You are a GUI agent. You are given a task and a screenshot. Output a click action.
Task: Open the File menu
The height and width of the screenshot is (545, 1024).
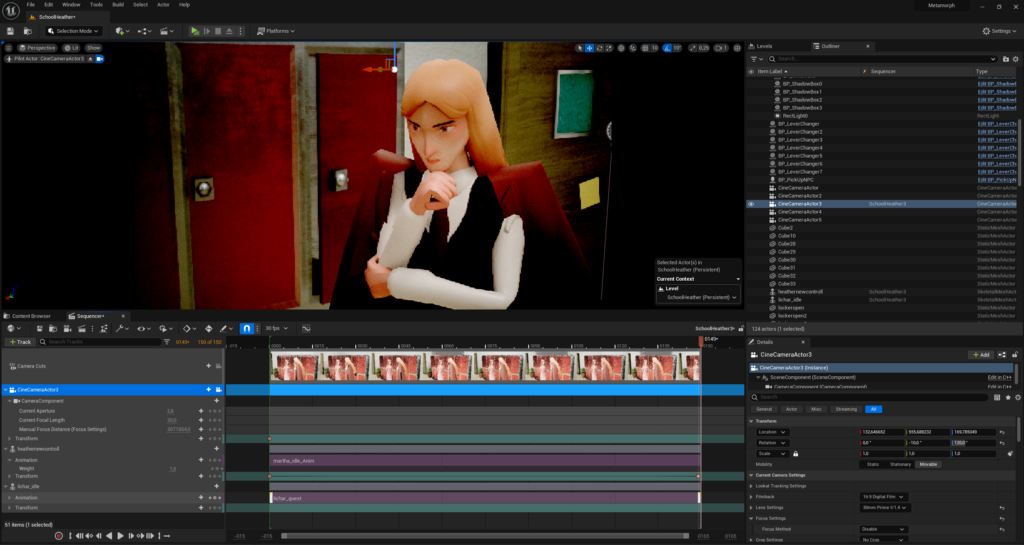click(31, 5)
